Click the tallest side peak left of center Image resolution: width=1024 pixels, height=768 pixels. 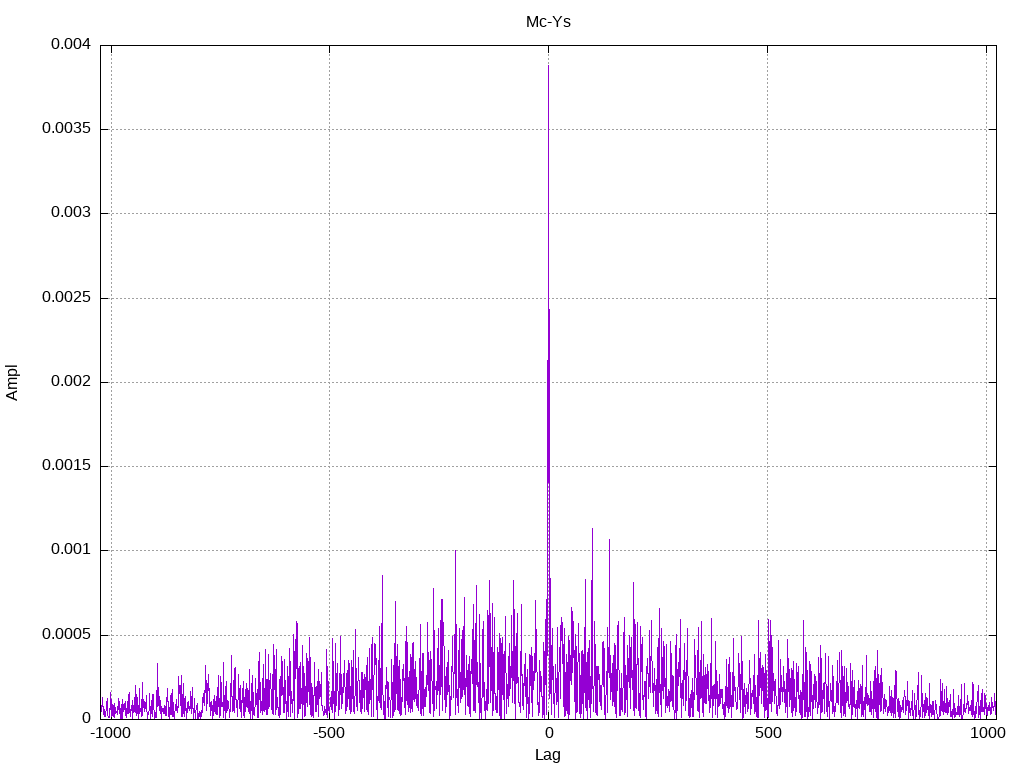pos(456,551)
